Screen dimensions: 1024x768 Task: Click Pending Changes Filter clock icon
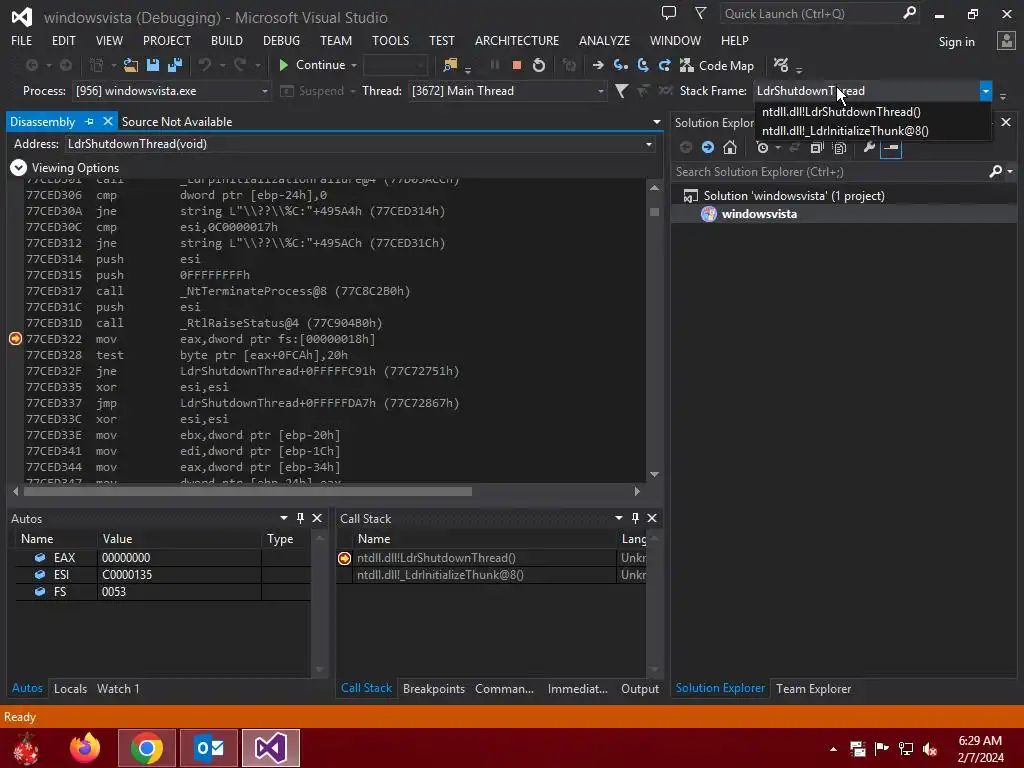coord(762,148)
